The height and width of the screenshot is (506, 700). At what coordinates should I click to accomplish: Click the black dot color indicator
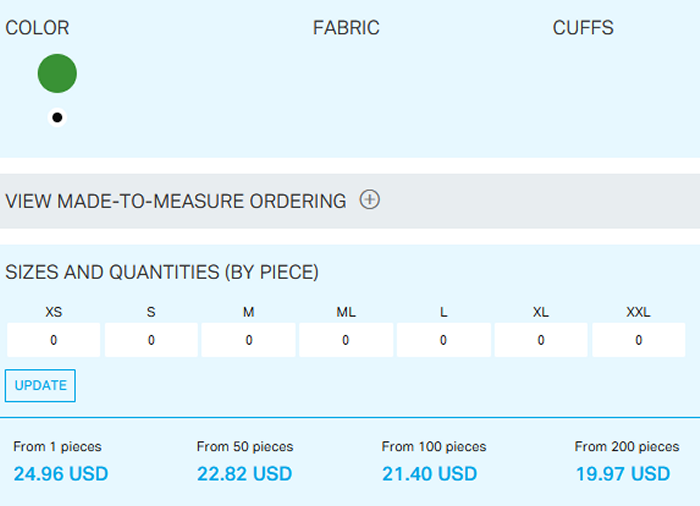pos(57,118)
